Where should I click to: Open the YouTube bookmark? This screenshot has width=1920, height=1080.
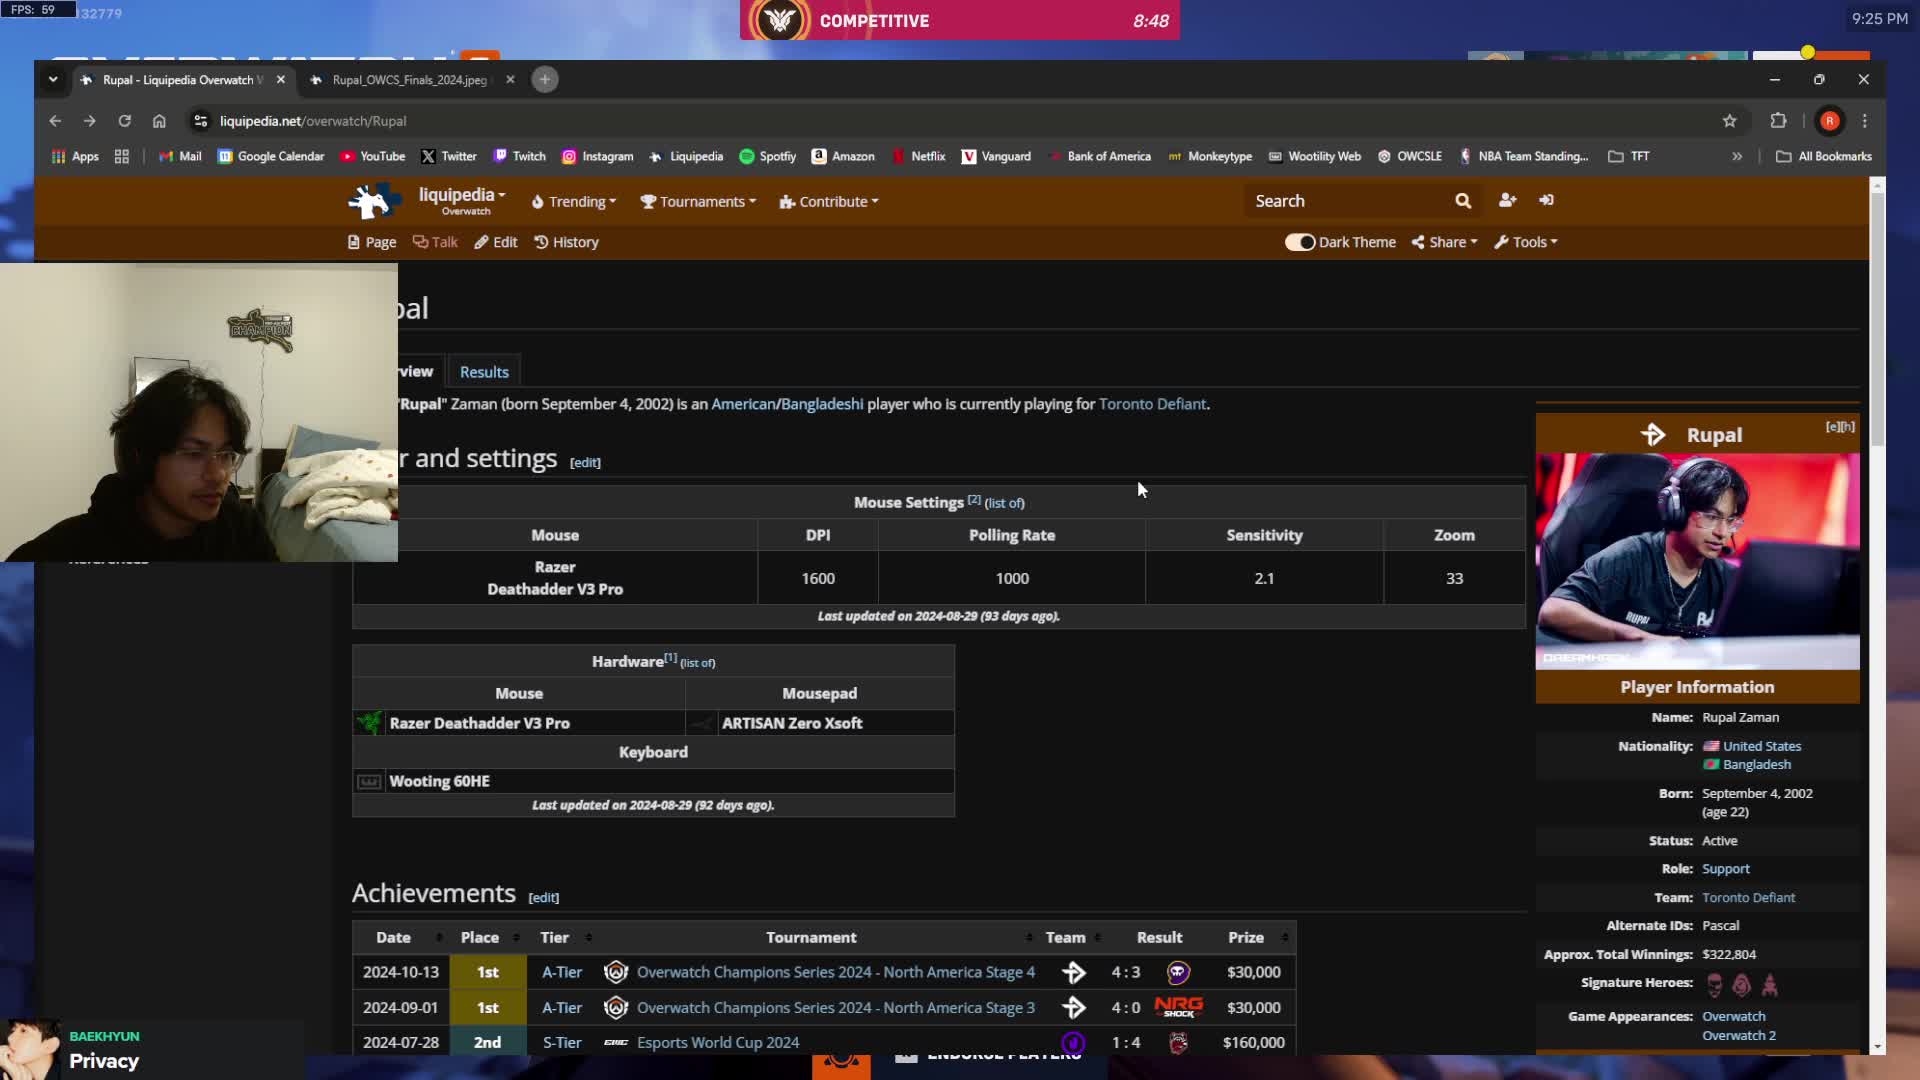click(x=373, y=157)
